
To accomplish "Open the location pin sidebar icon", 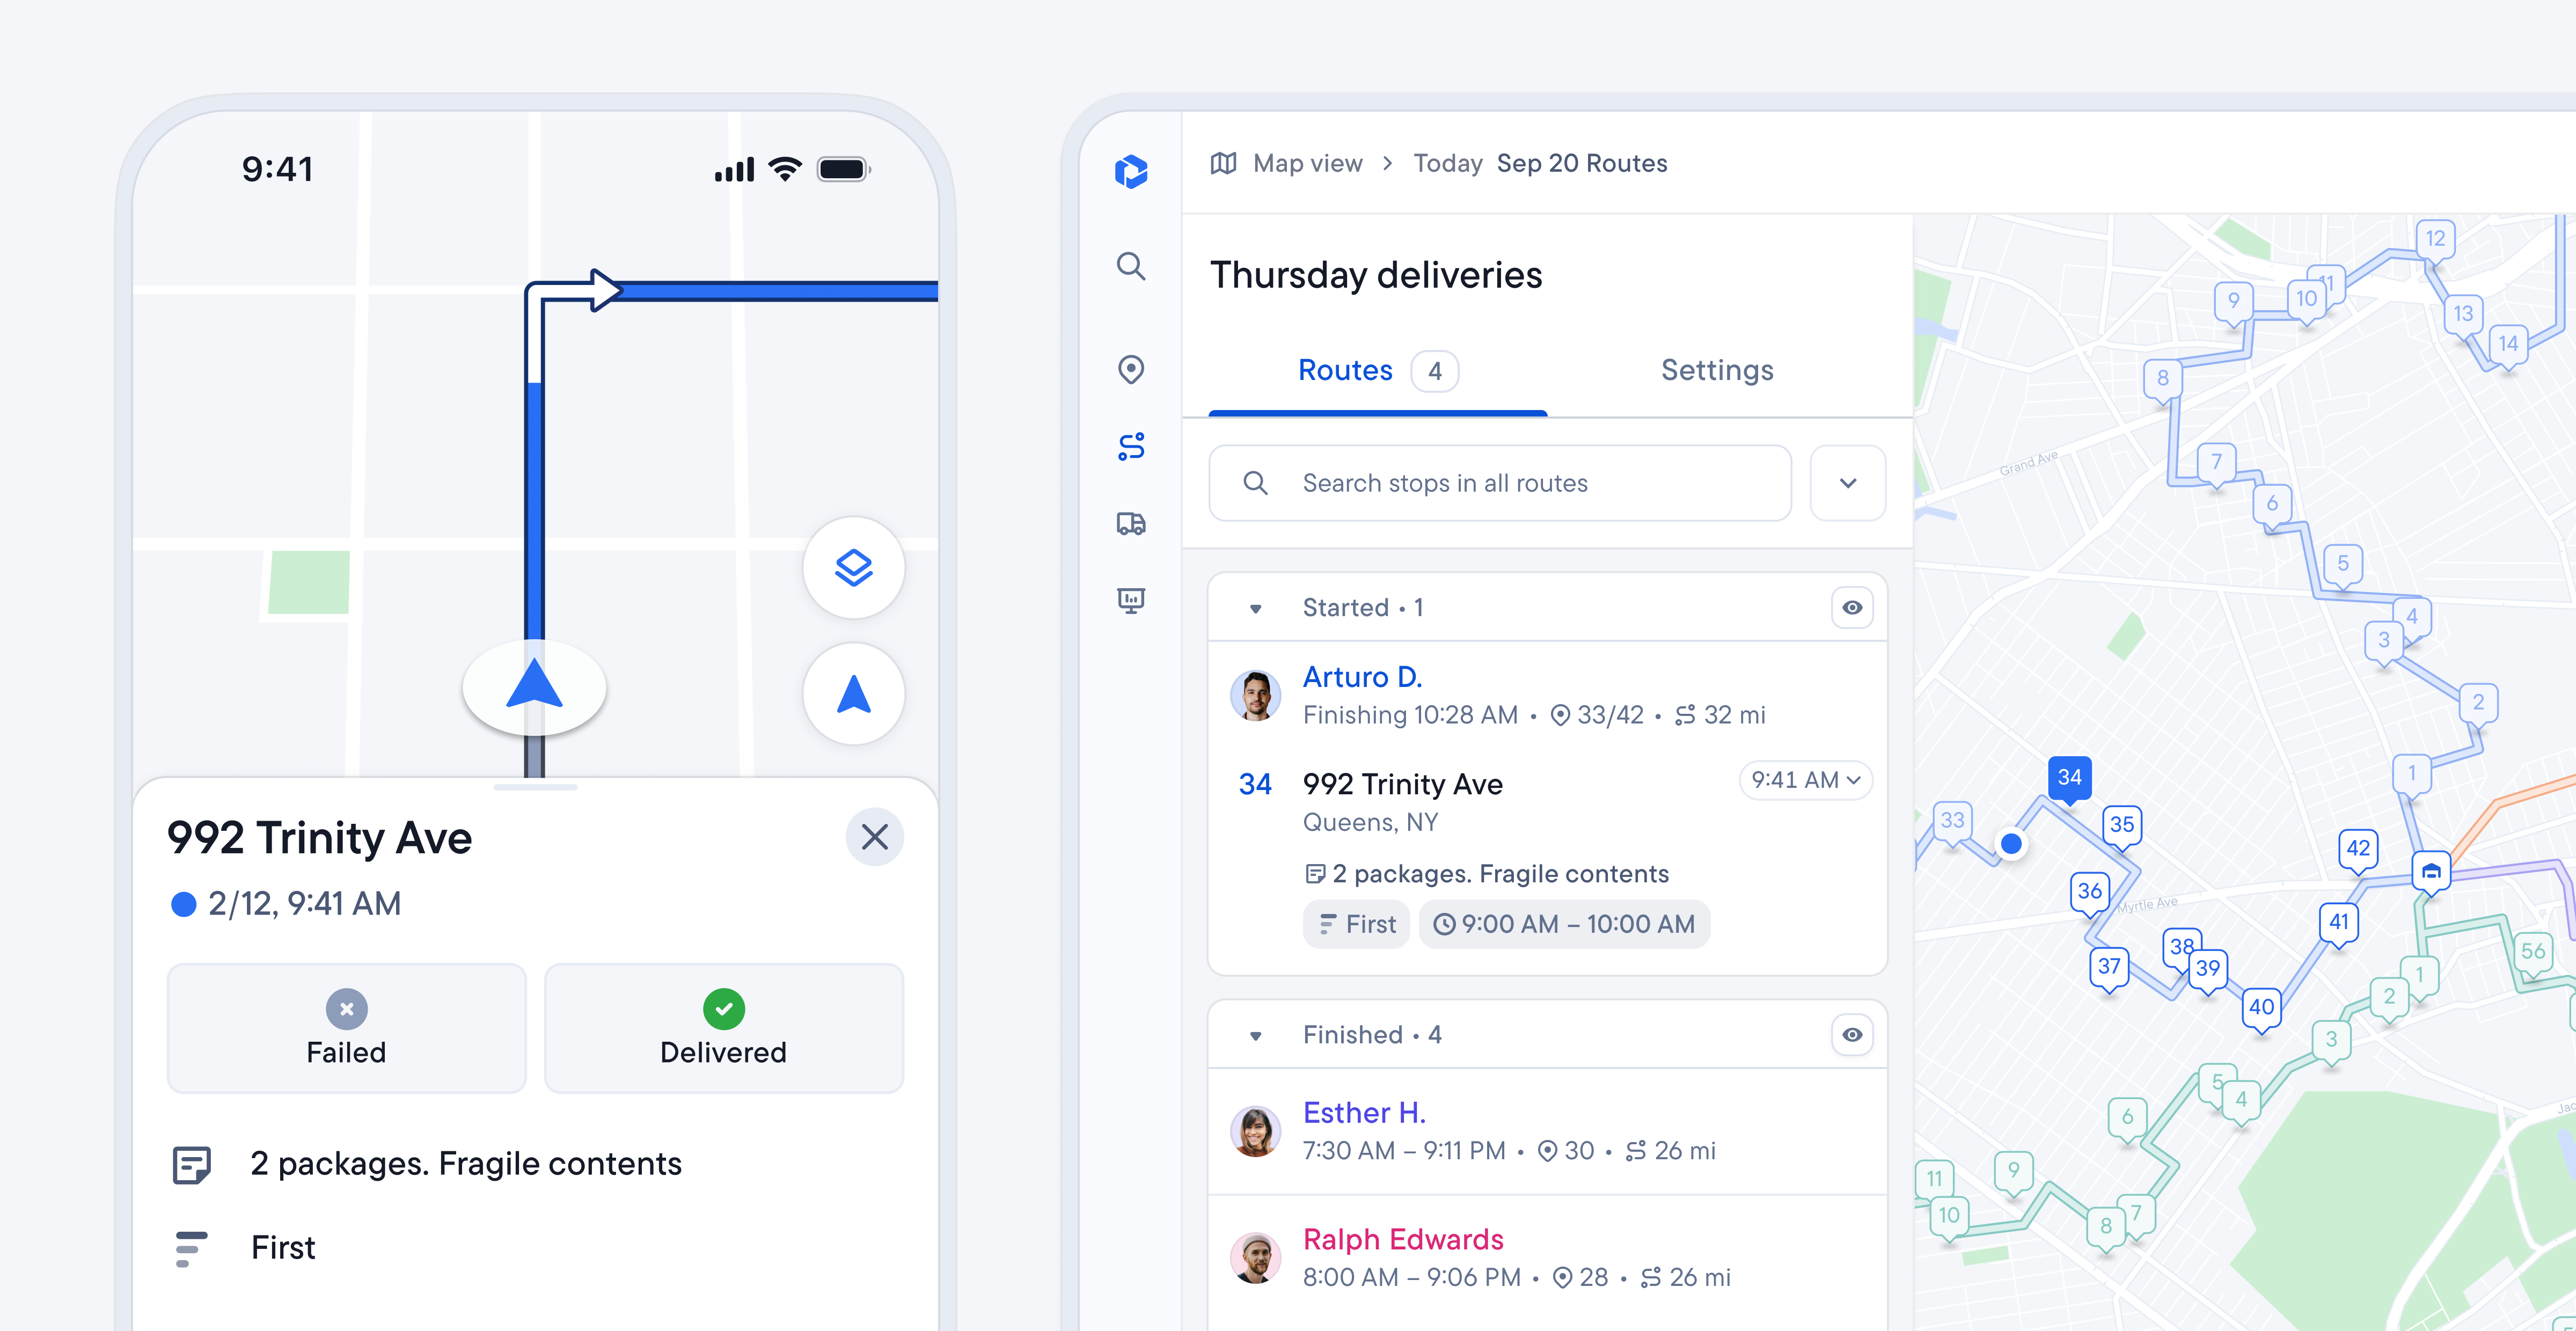I will click(1131, 369).
